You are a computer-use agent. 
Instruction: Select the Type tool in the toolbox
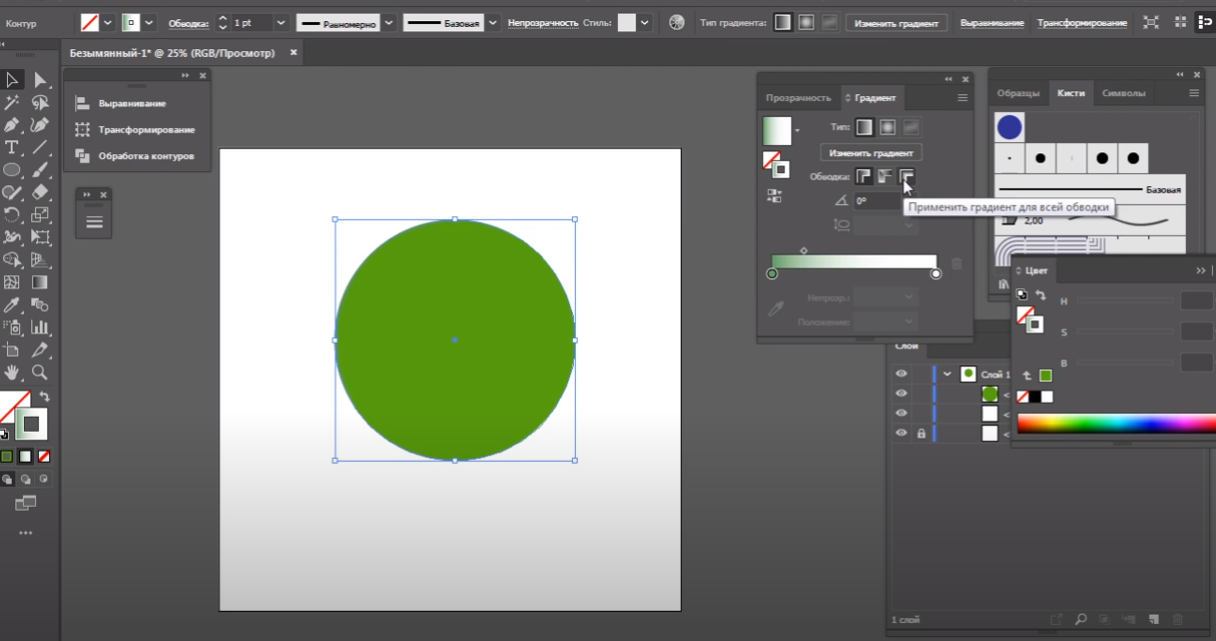(x=12, y=148)
